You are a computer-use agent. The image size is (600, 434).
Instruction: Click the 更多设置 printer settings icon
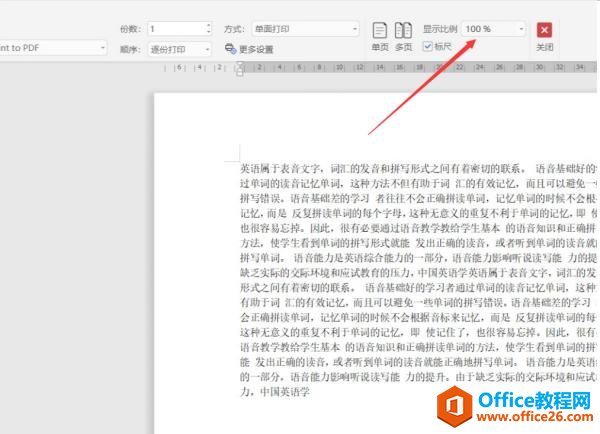(x=231, y=48)
